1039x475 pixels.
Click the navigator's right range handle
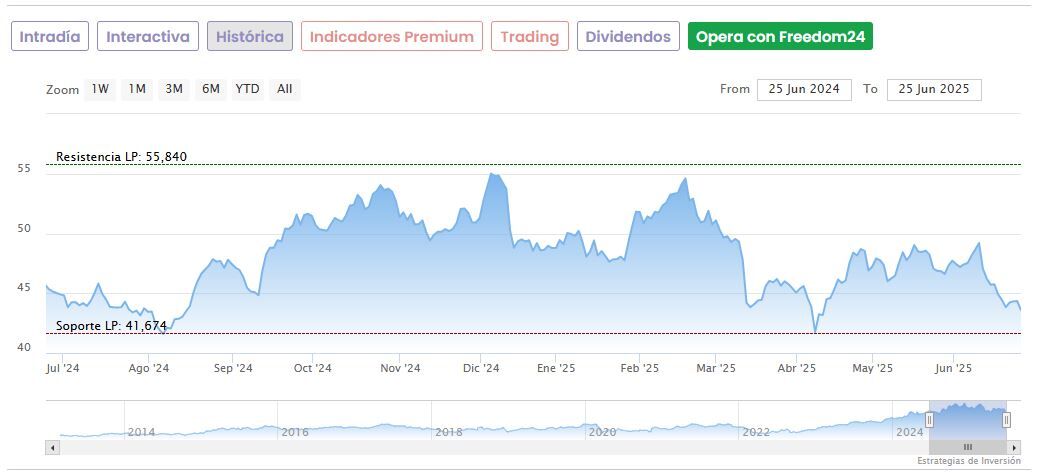point(1007,420)
